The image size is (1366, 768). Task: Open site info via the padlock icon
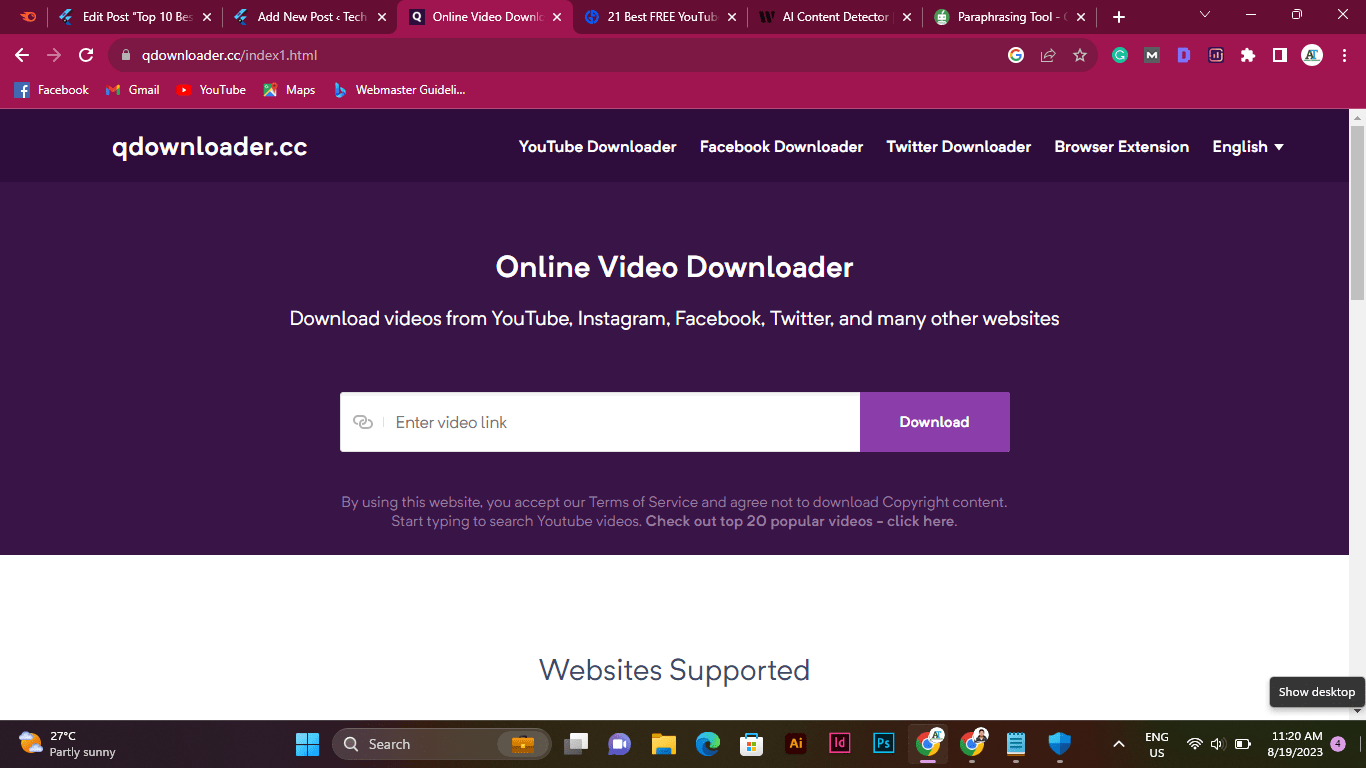pyautogui.click(x=126, y=56)
